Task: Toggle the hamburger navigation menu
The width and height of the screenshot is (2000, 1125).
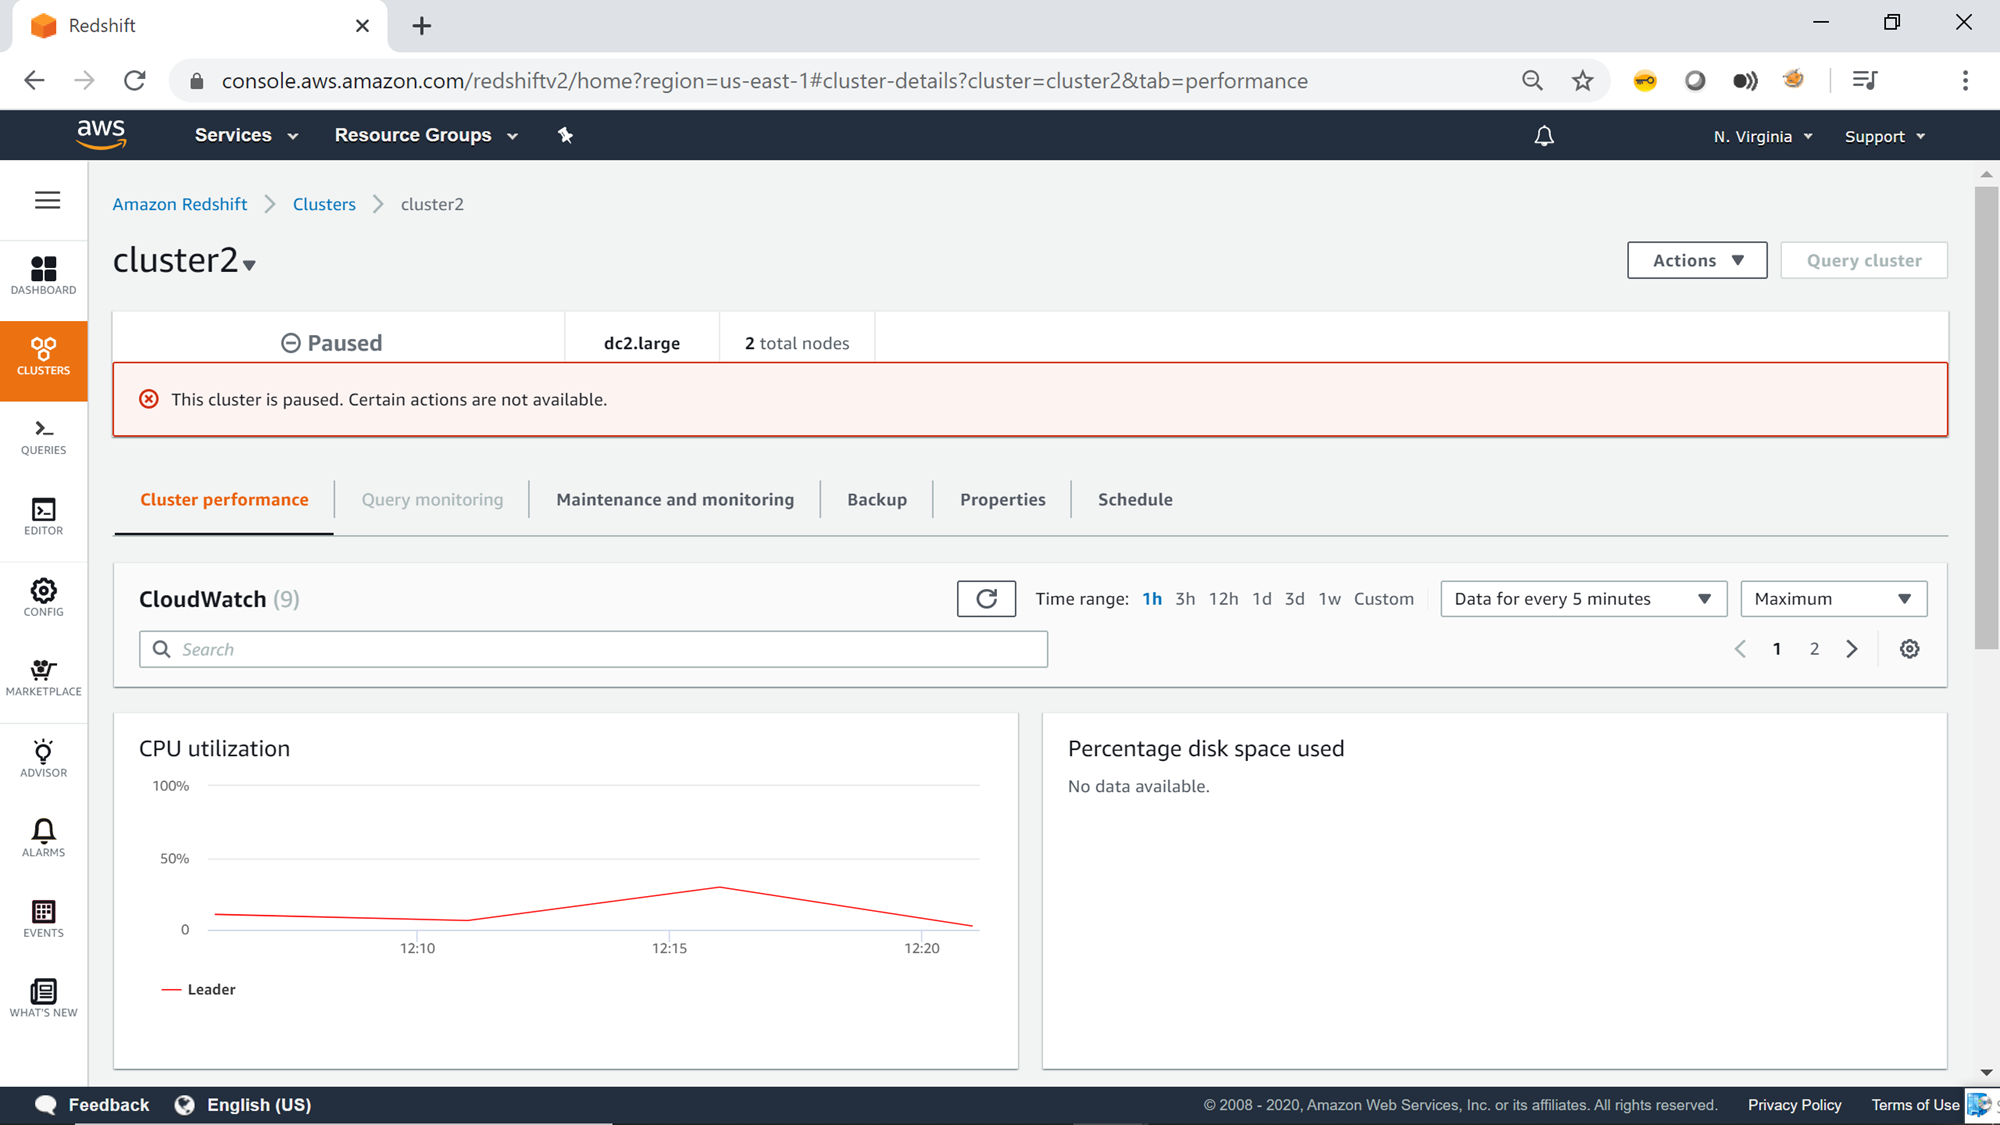Action: point(47,200)
